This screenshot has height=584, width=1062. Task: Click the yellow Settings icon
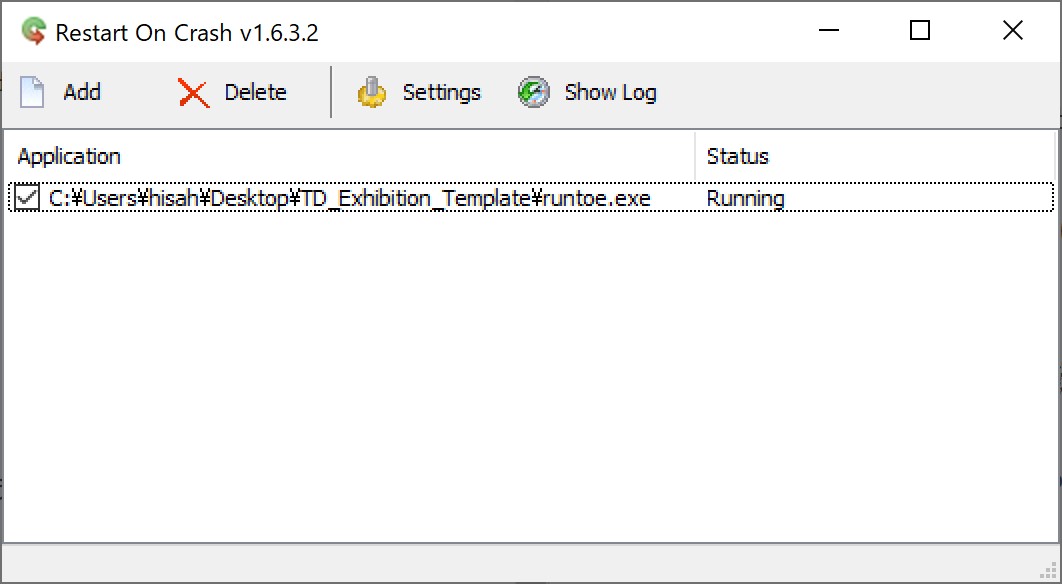coord(371,92)
